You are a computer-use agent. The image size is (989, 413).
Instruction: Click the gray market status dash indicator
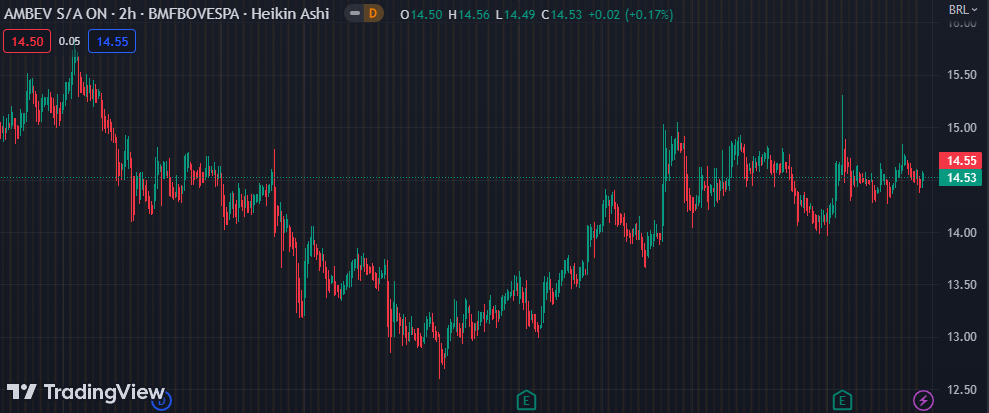coord(355,13)
